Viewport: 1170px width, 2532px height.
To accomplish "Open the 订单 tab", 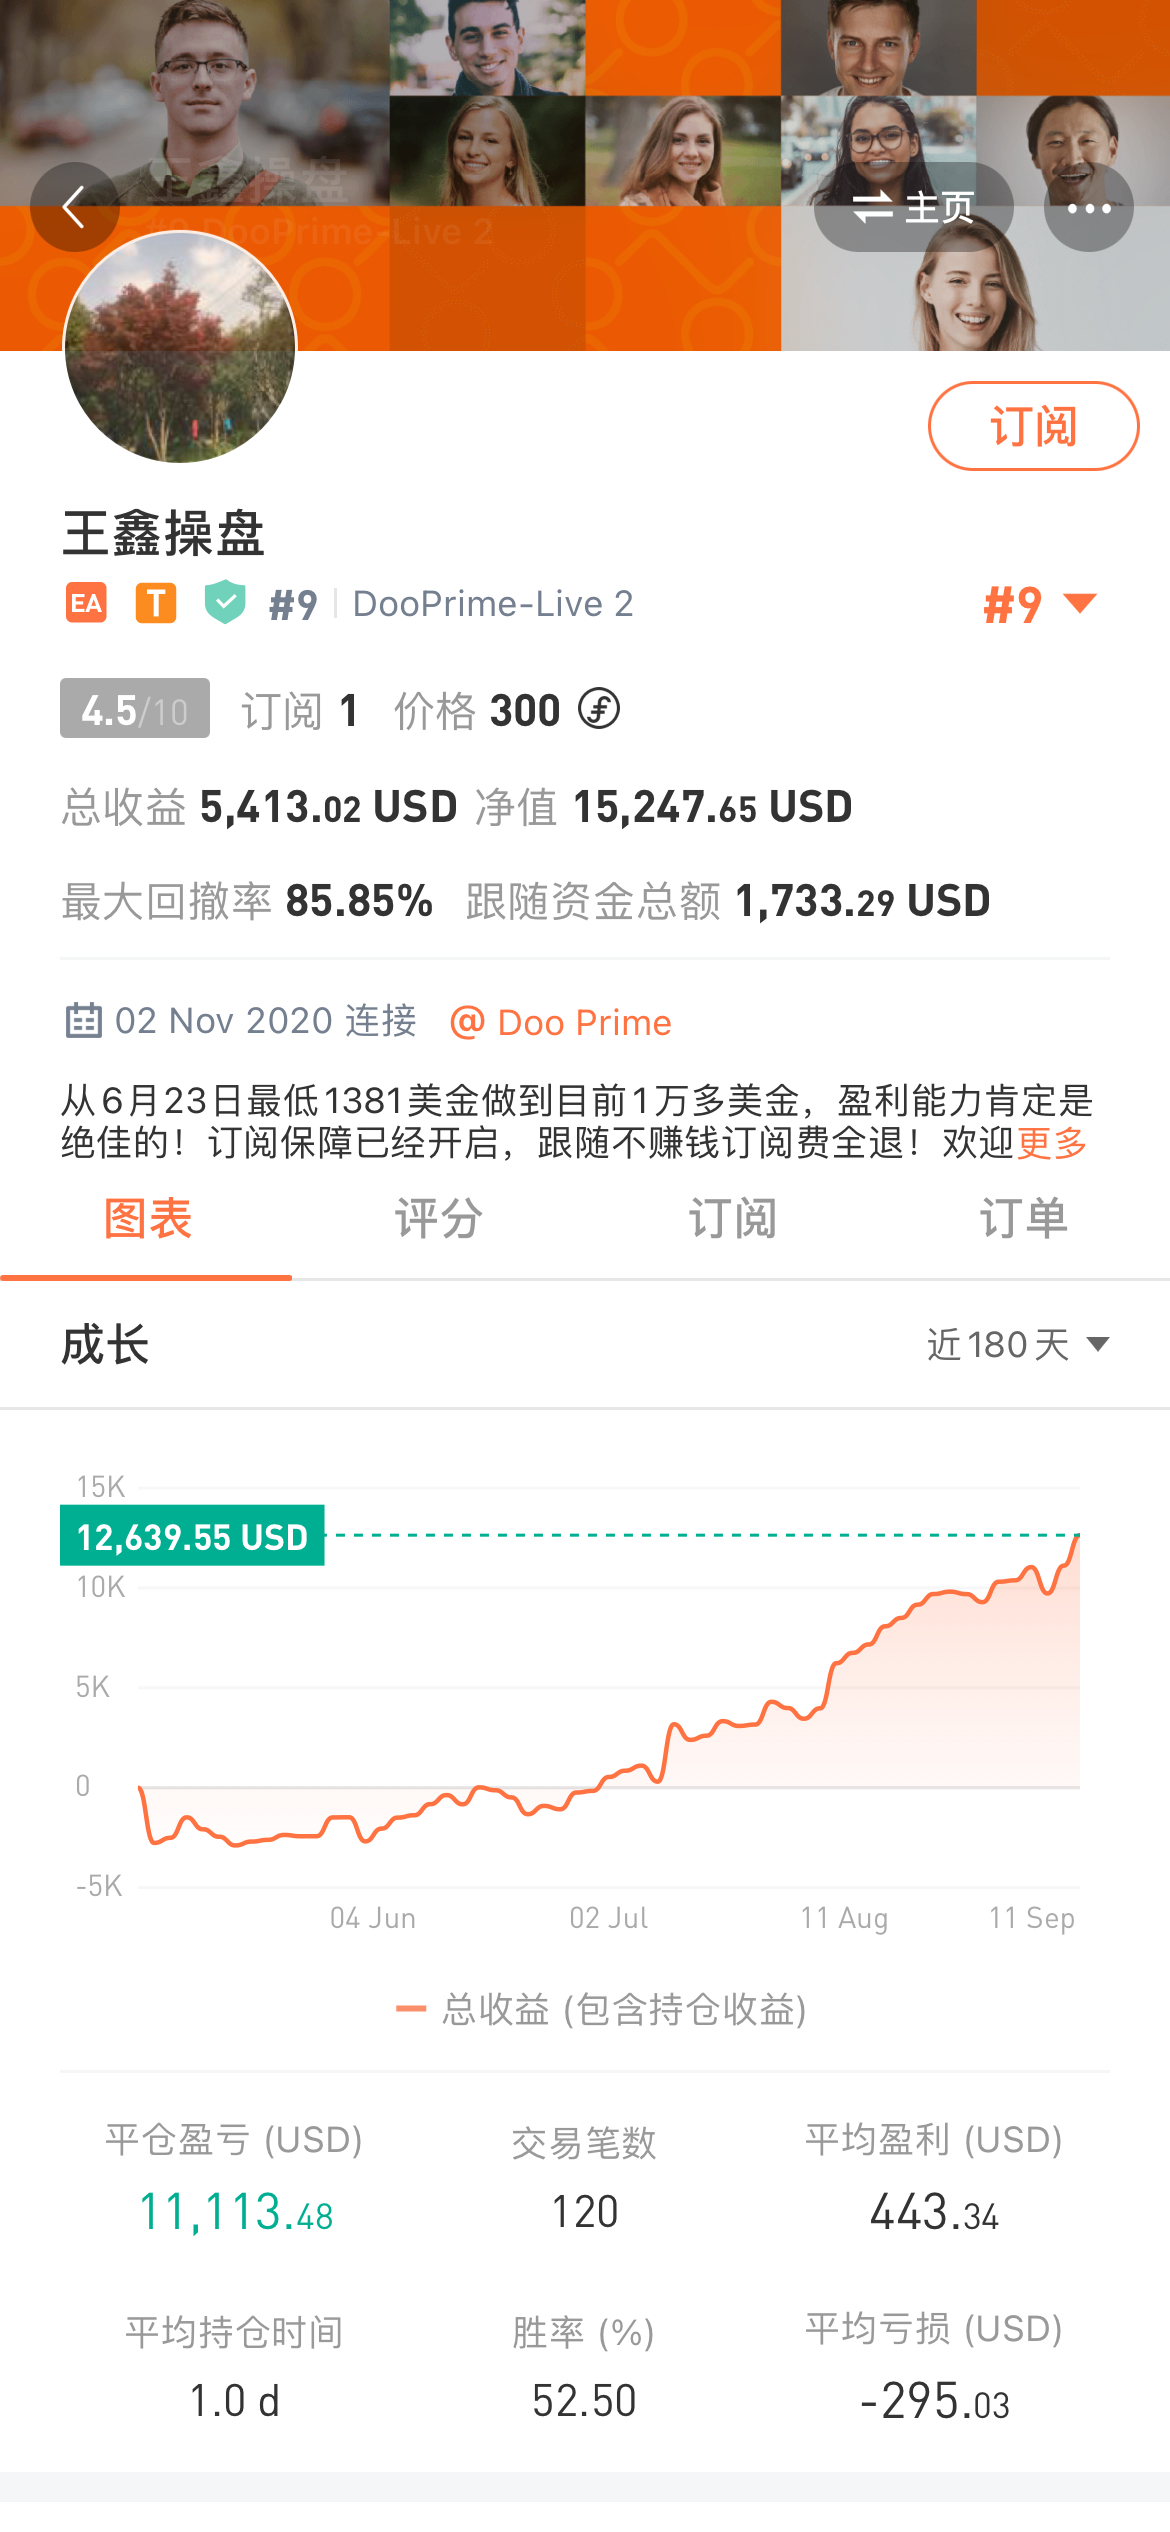I will [1024, 1219].
